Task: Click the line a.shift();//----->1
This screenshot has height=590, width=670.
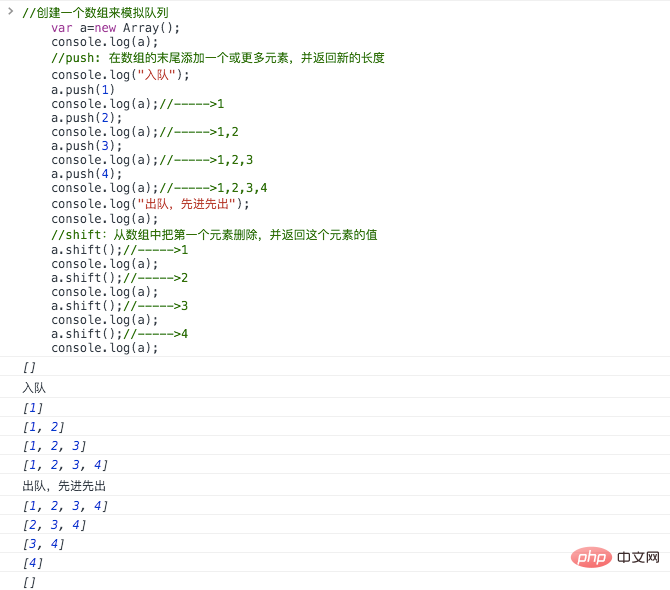Action: 120,250
